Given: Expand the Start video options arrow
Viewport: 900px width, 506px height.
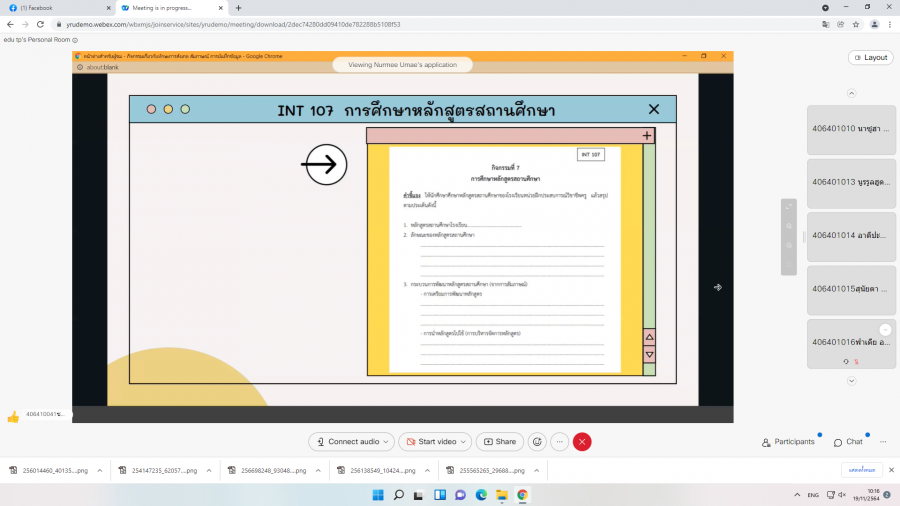Looking at the screenshot, I should (464, 441).
